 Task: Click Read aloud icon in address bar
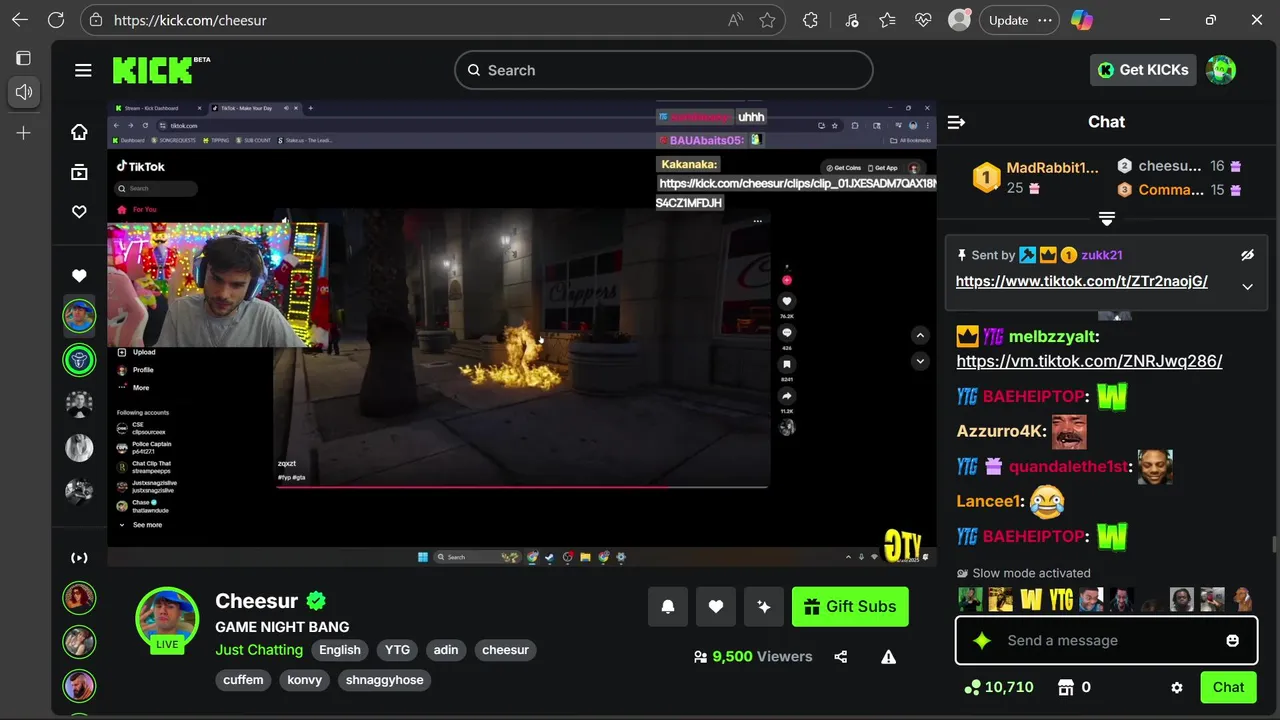(x=735, y=20)
